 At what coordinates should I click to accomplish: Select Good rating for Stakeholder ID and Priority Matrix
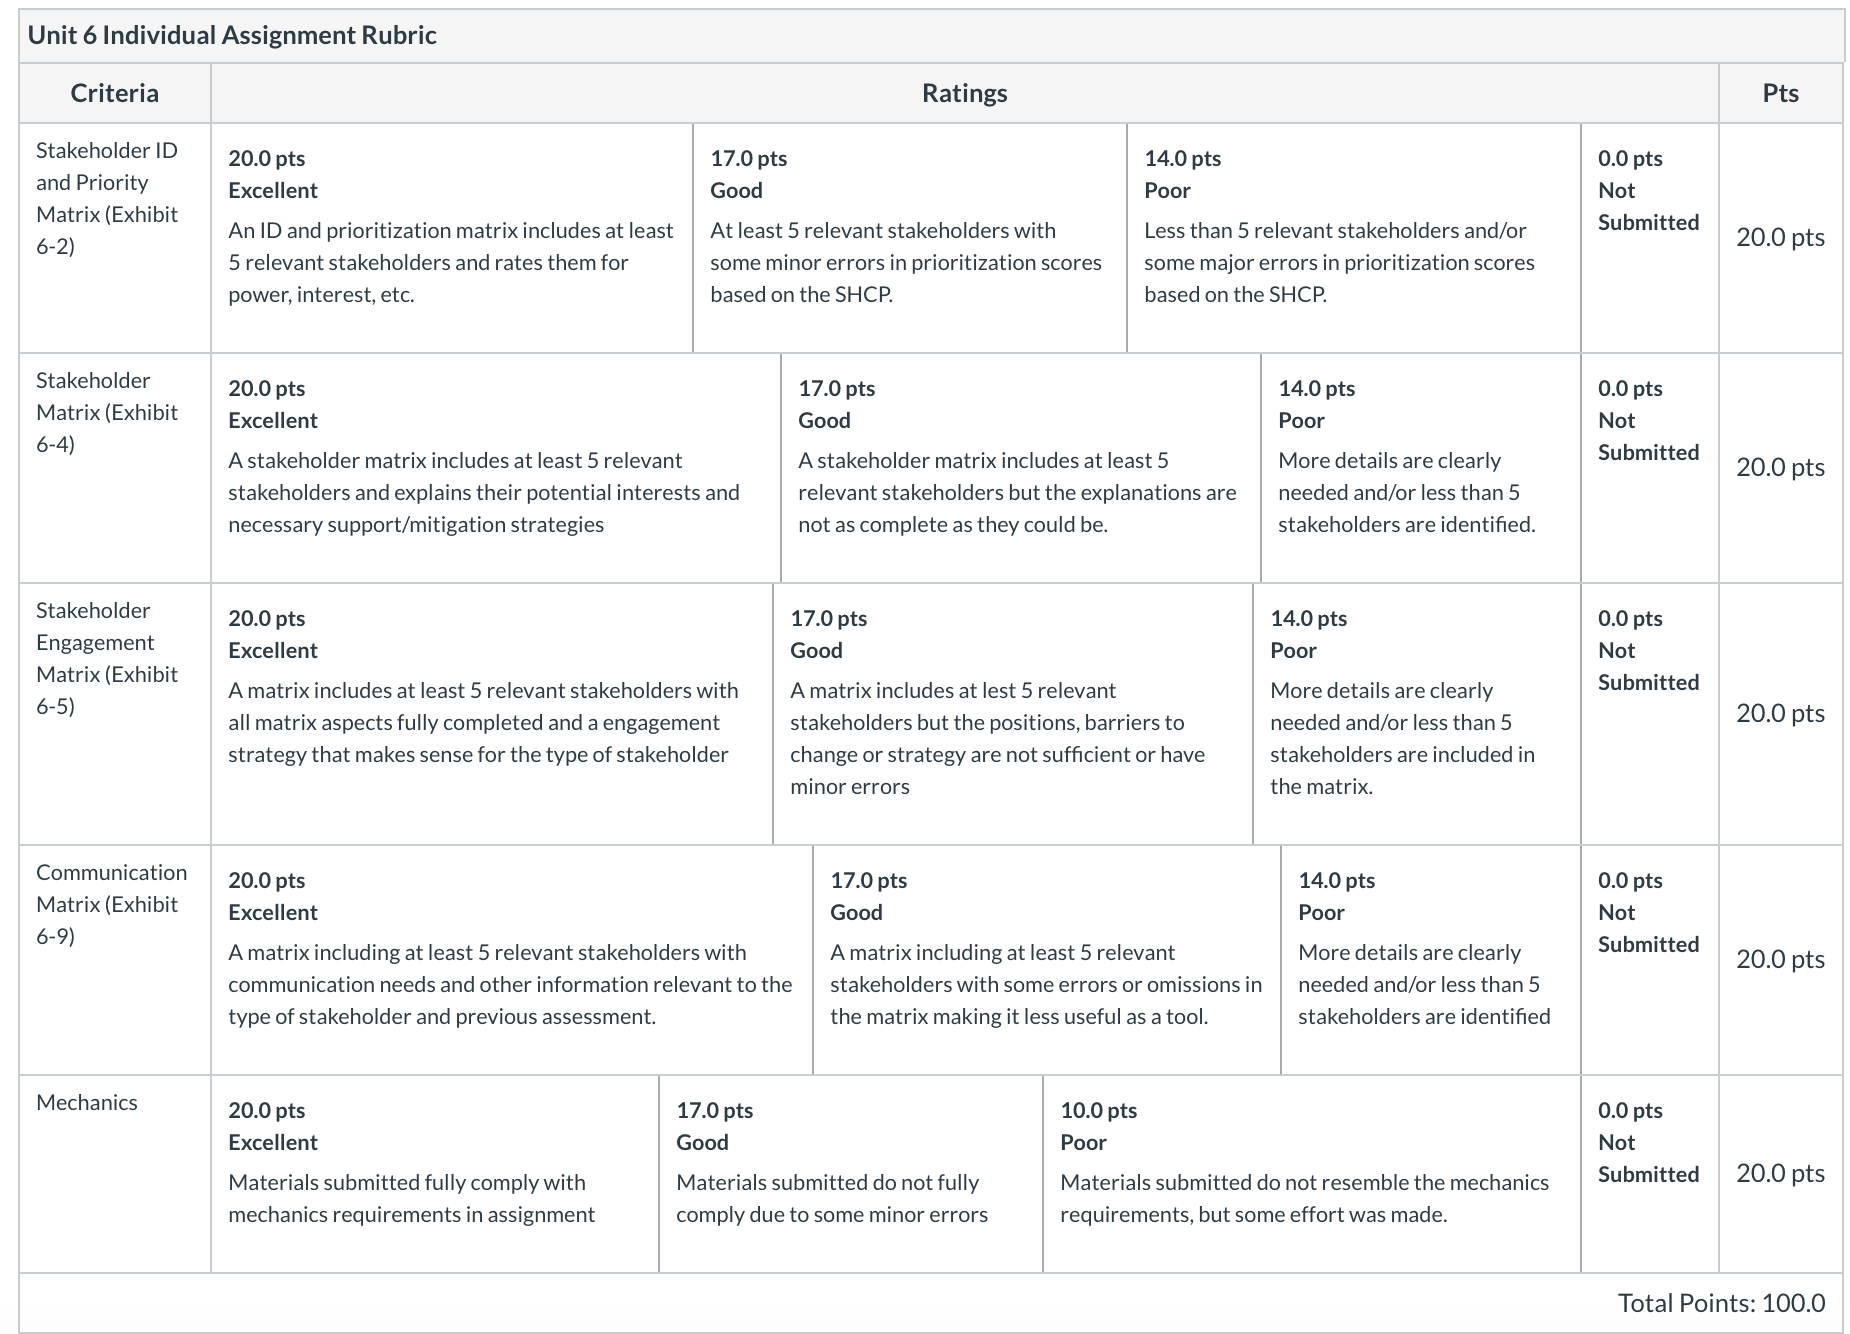pyautogui.click(x=910, y=238)
